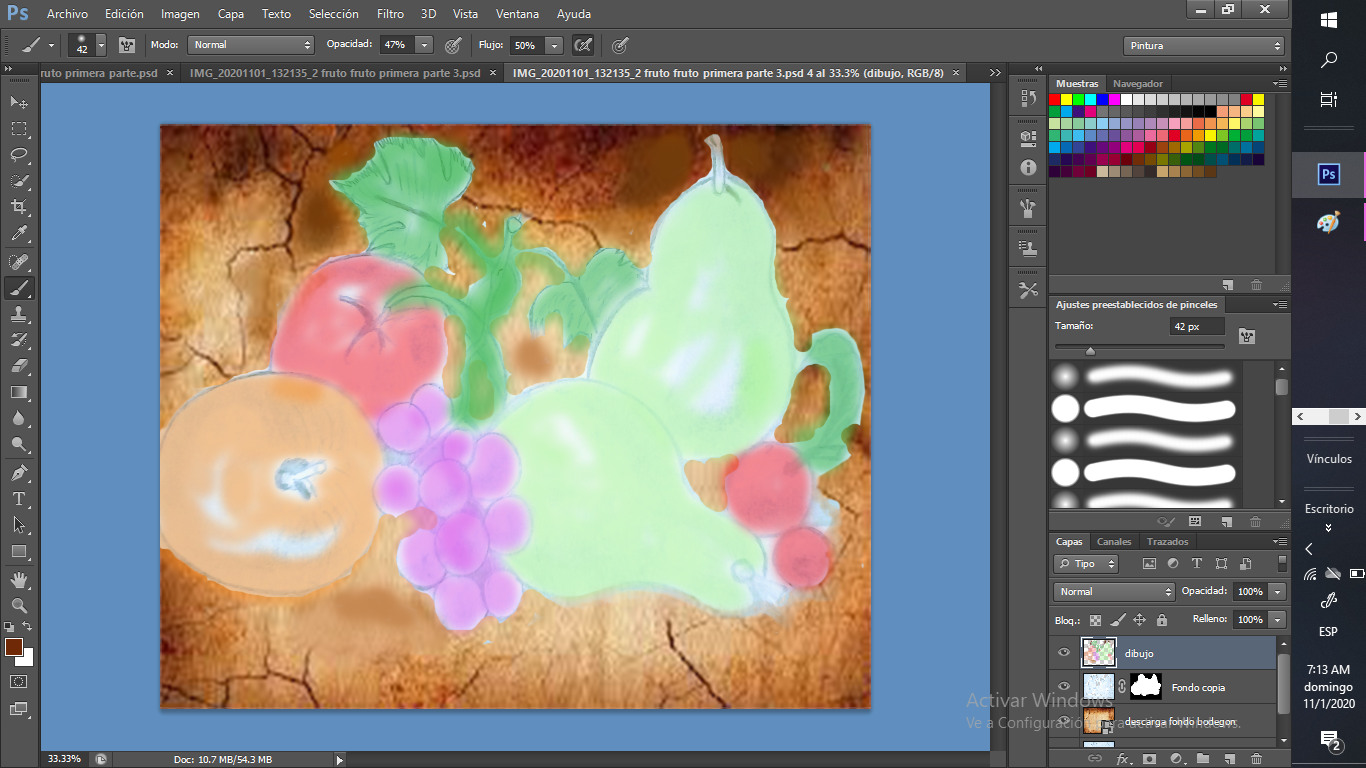This screenshot has width=1366, height=768.
Task: Click the foreground brown color swatch
Action: coord(14,647)
